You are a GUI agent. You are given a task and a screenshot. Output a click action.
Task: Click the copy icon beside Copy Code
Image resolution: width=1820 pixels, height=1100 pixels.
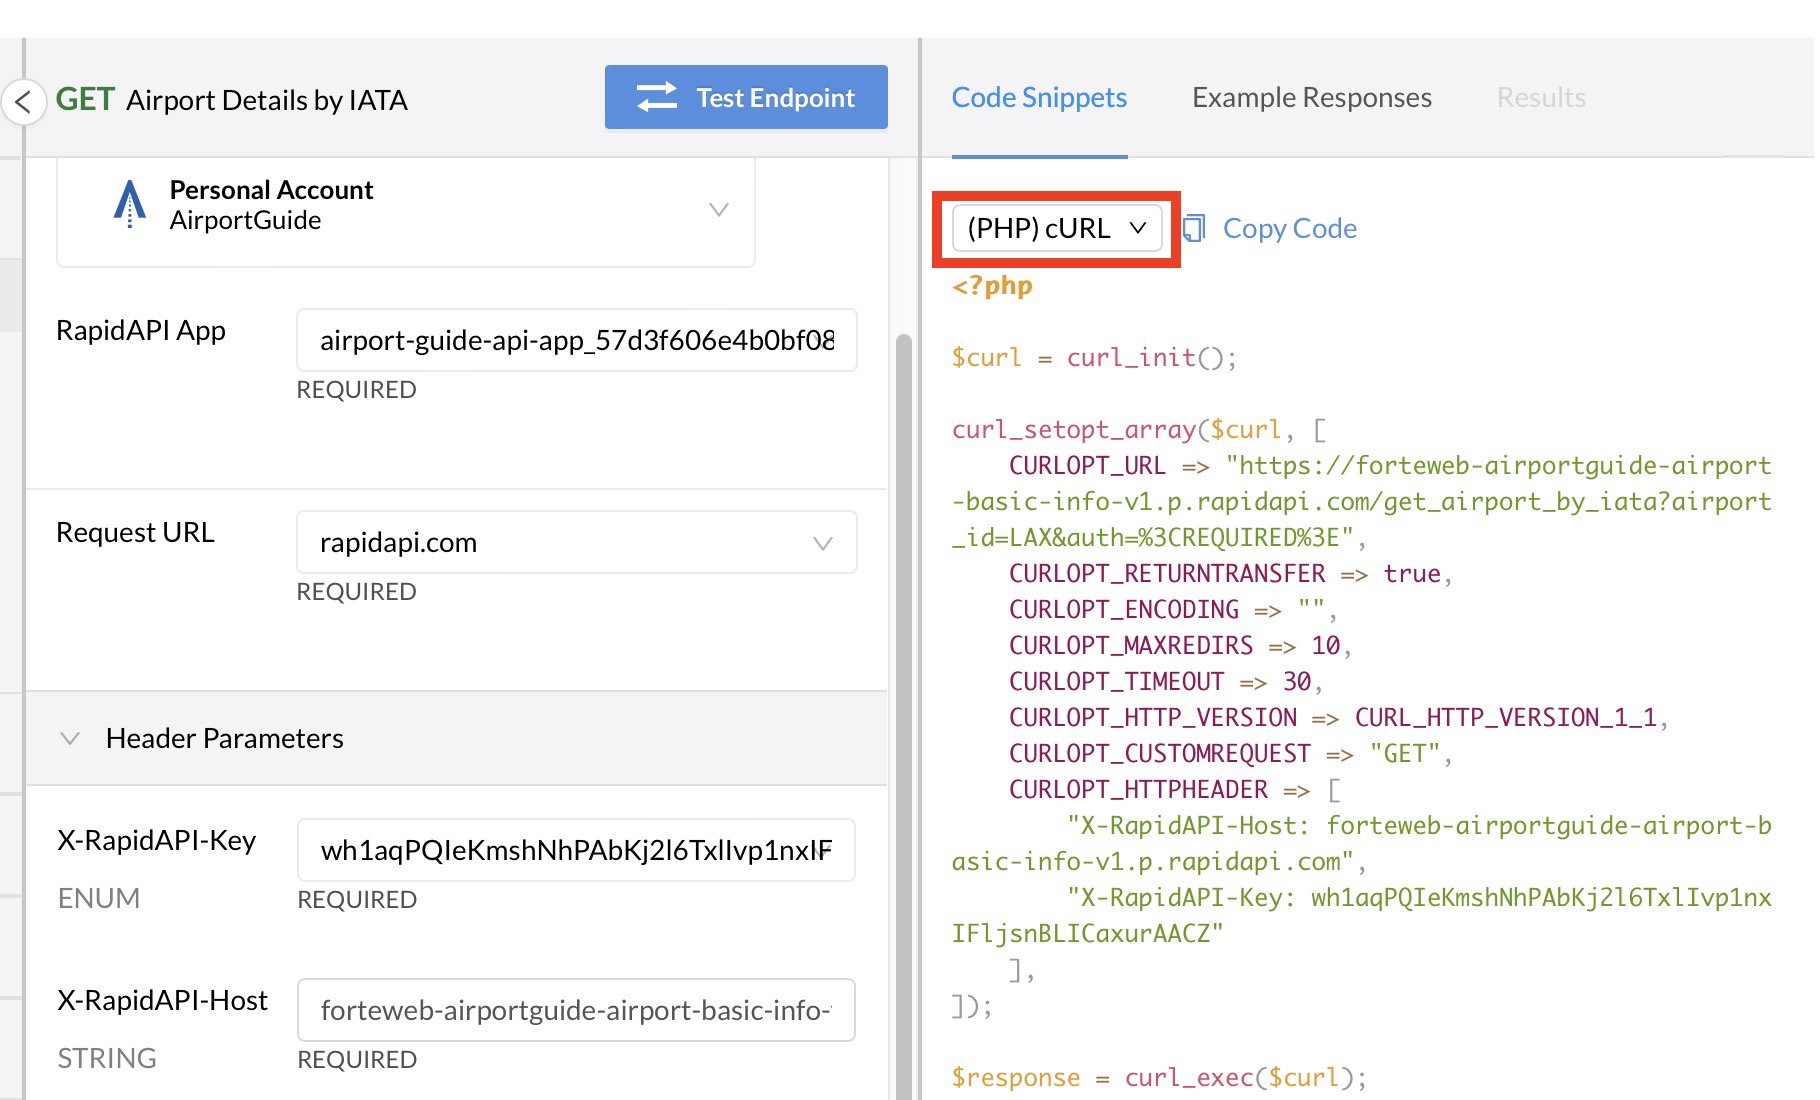coord(1194,229)
